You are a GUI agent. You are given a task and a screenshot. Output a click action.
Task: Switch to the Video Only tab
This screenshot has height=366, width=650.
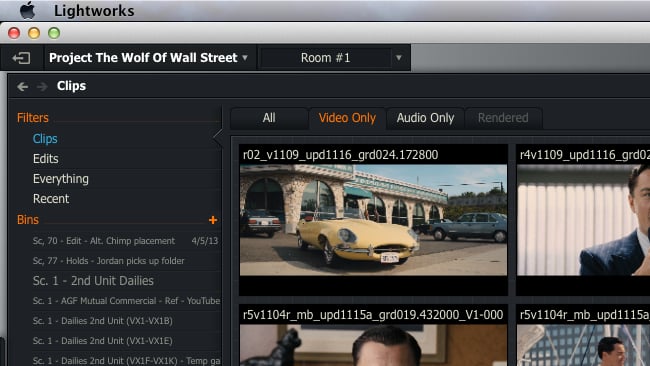(347, 118)
